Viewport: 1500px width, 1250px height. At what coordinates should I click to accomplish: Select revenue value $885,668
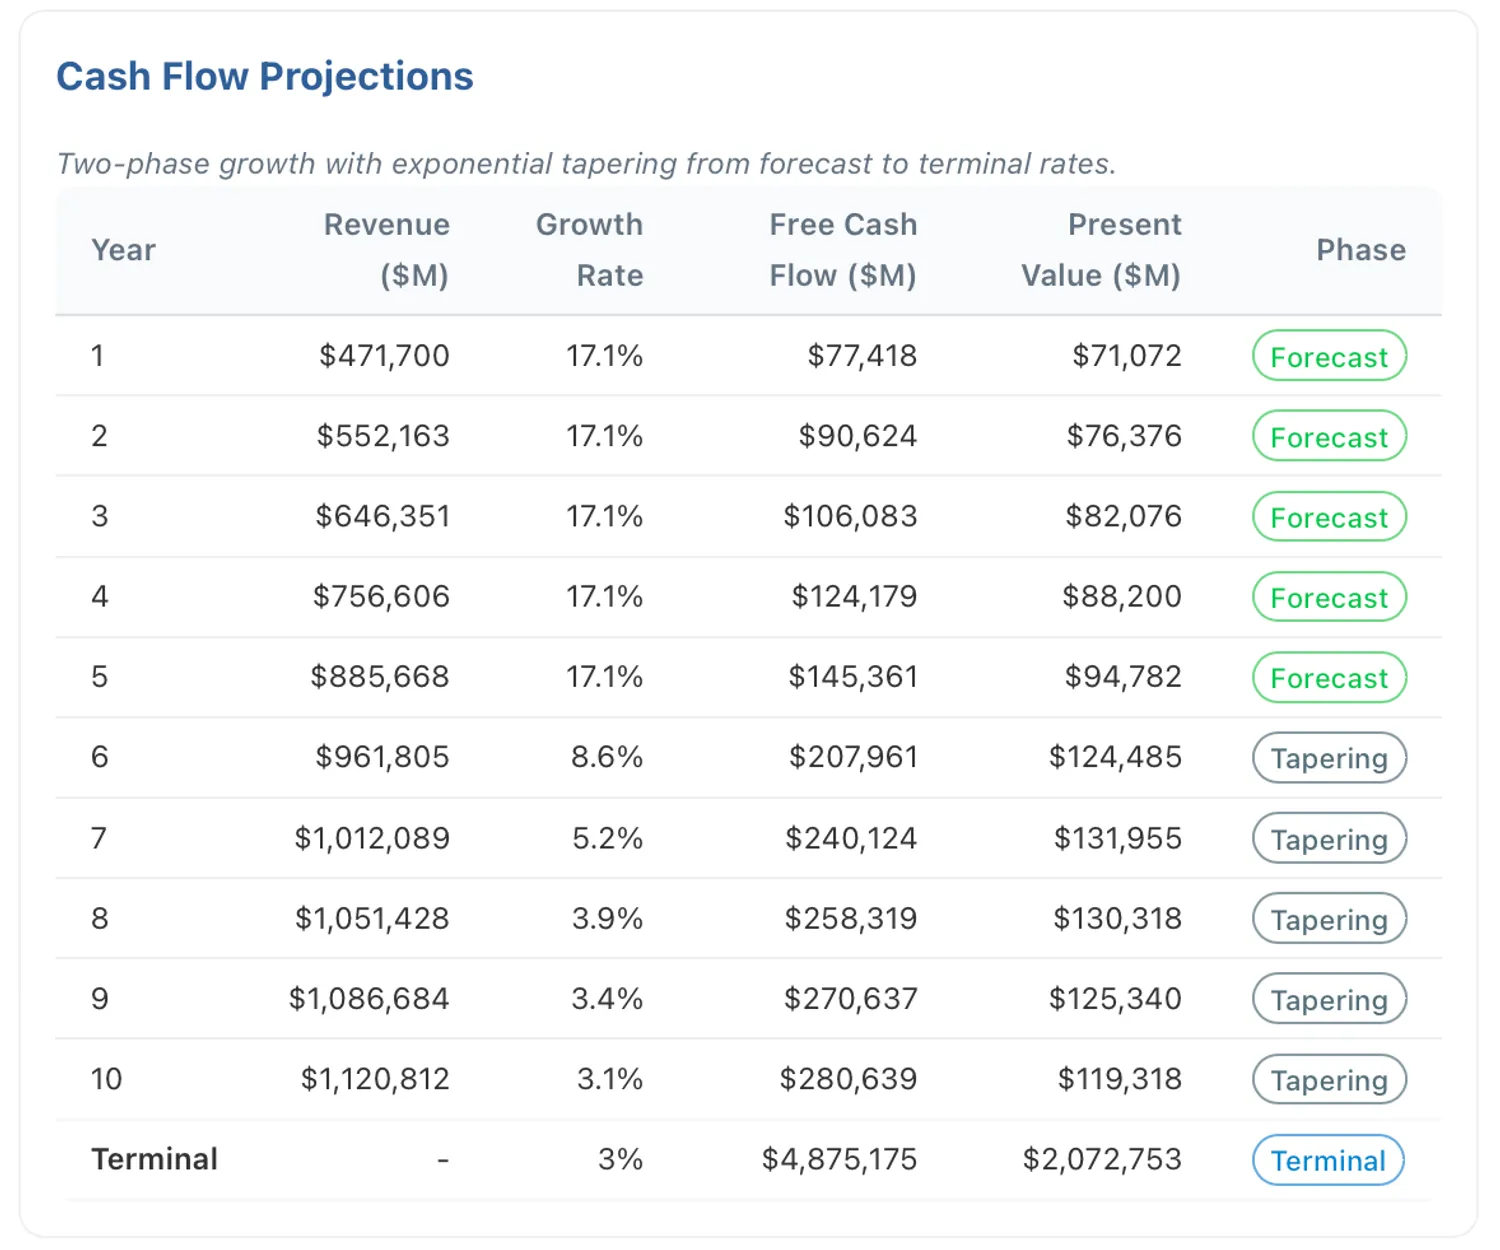(380, 677)
